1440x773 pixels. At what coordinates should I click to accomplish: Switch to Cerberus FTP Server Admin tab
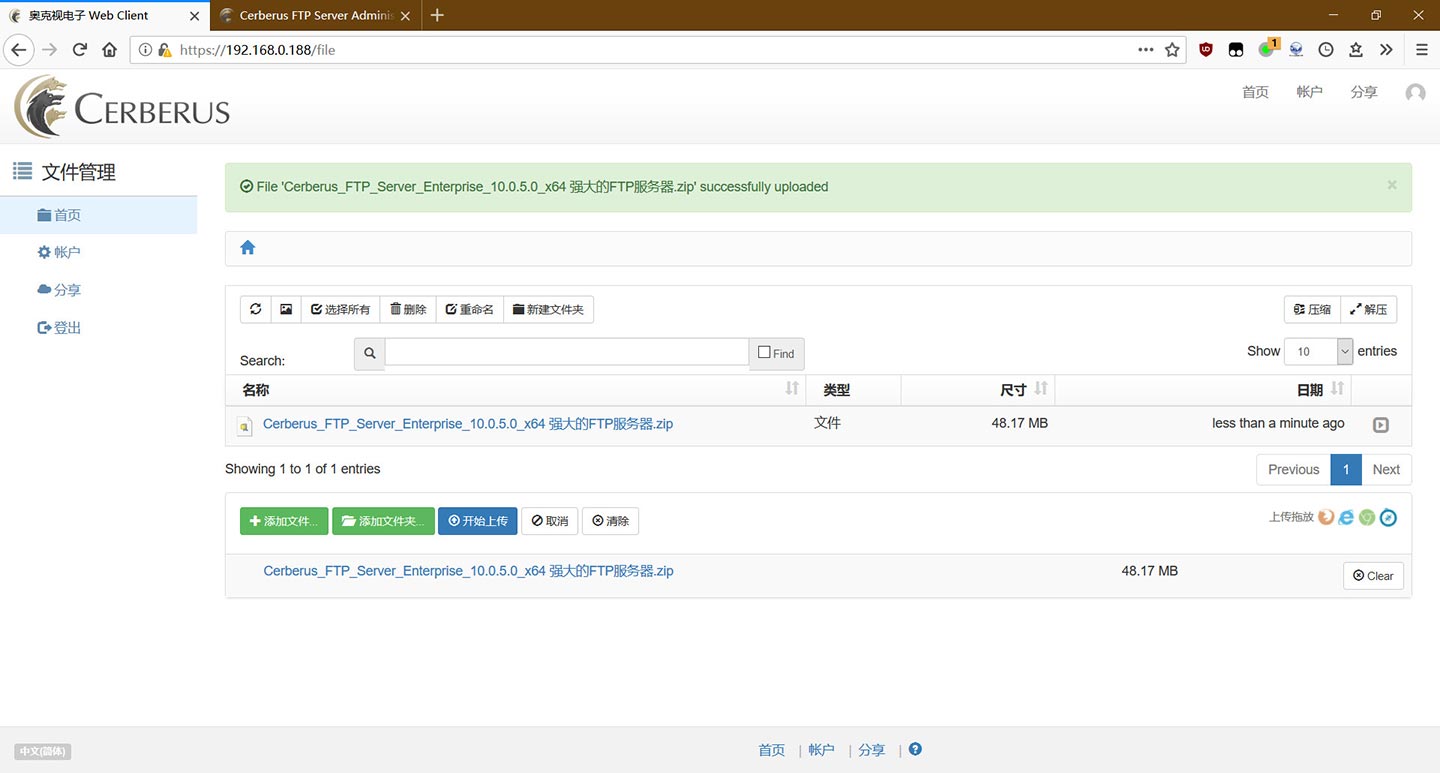click(315, 15)
